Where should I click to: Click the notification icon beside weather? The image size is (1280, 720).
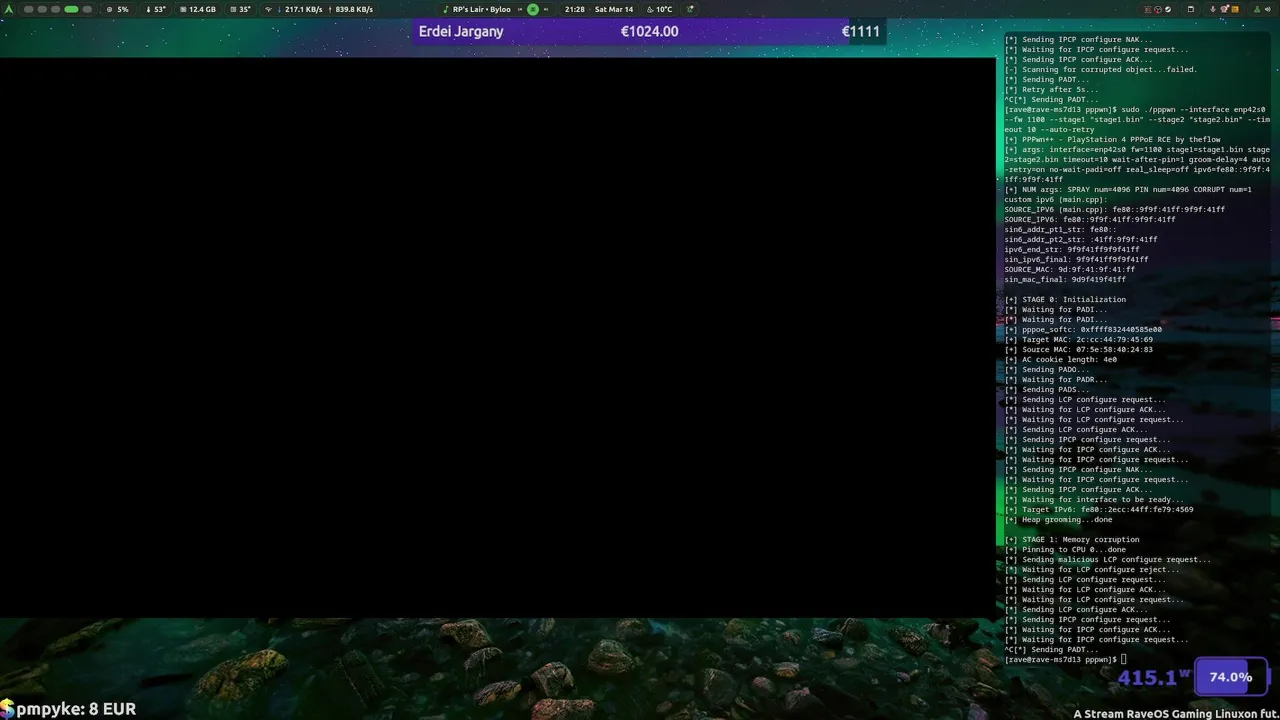(690, 9)
